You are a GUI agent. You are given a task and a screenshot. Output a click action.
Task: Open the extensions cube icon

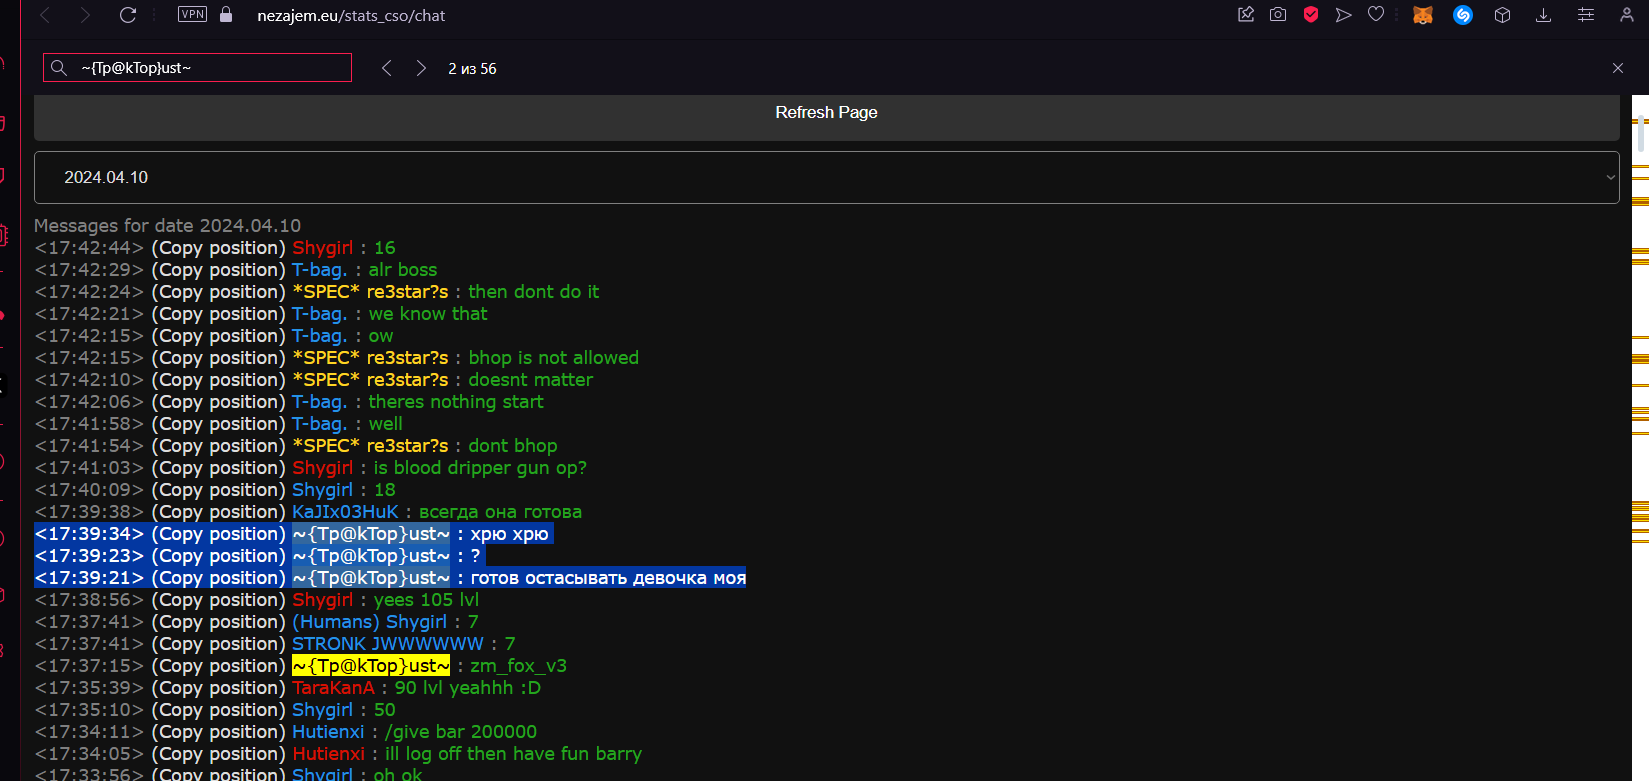(x=1502, y=15)
